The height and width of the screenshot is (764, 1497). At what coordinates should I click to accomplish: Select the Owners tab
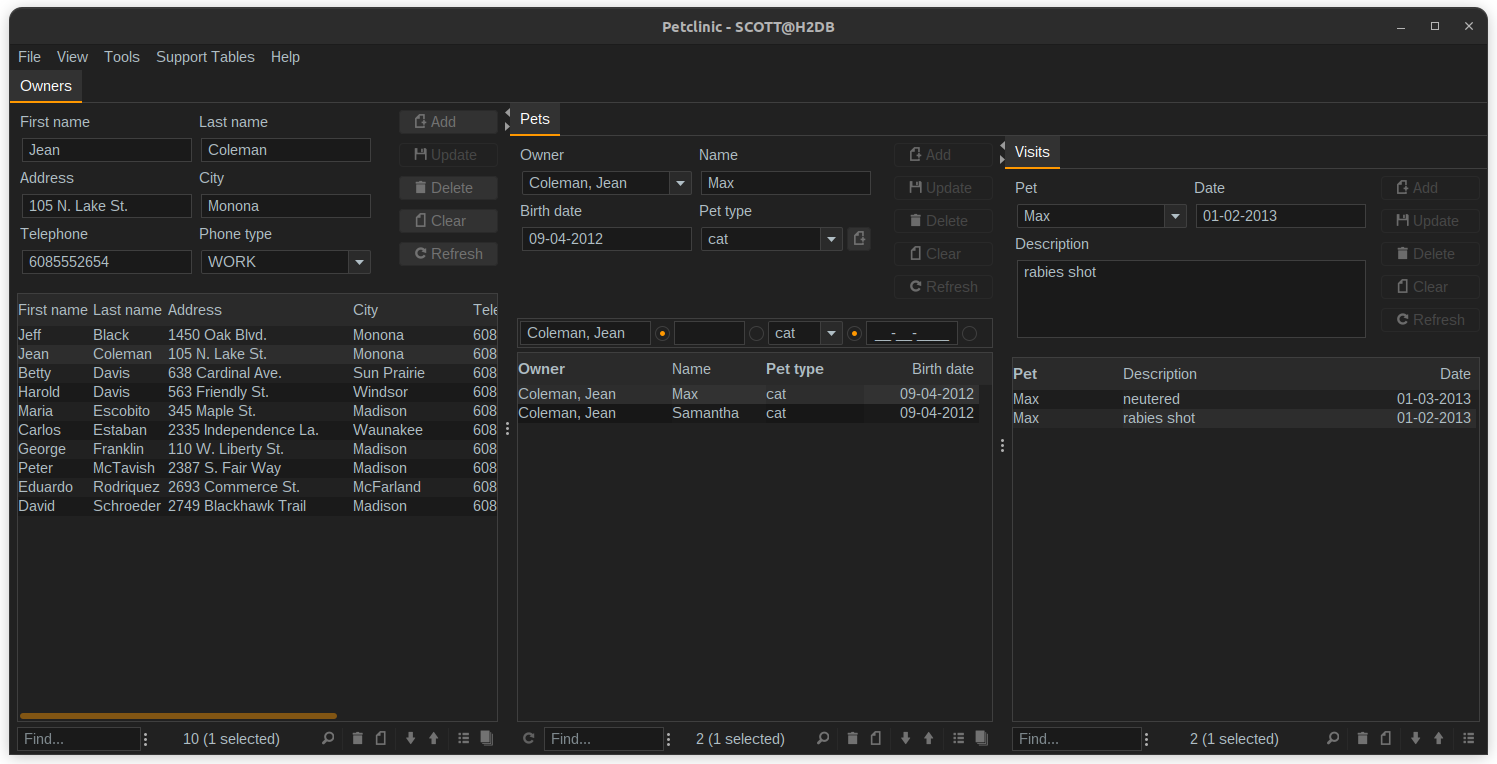[46, 86]
